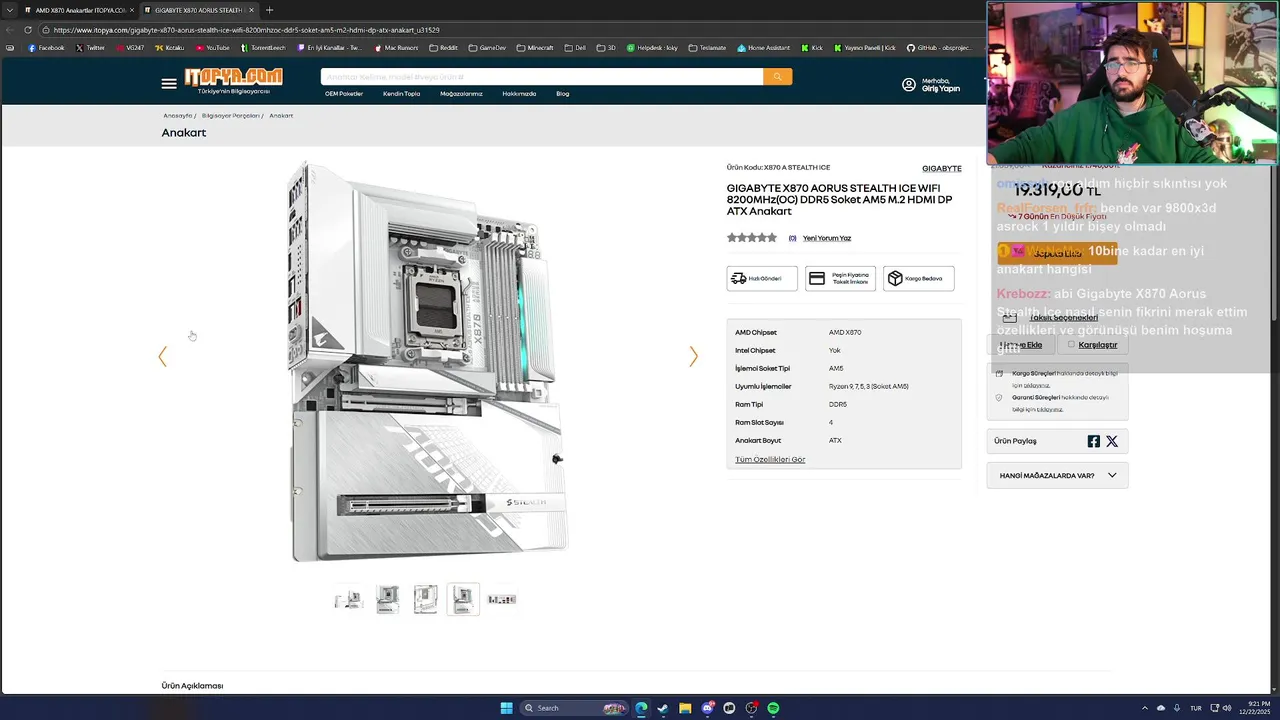The image size is (1280, 720).
Task: Click the Tüm Özellikleri Gör link
Action: coord(770,459)
